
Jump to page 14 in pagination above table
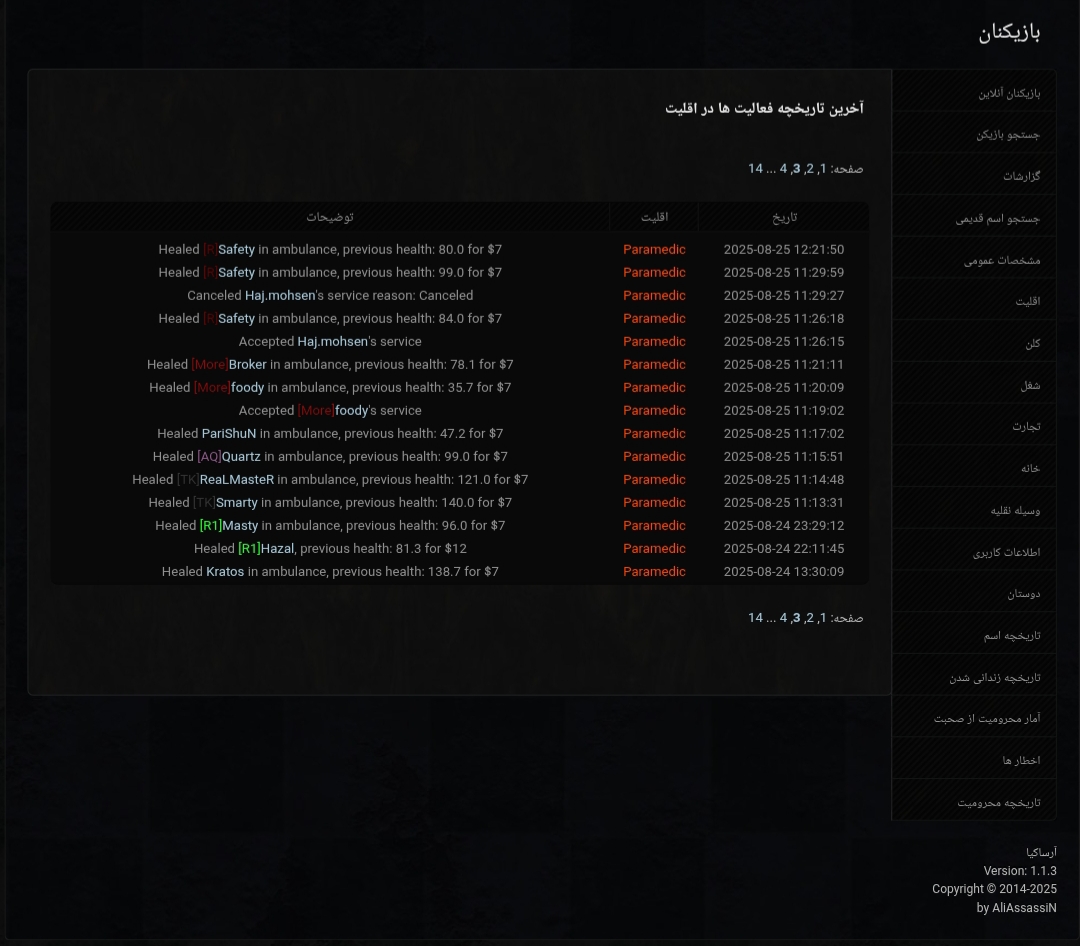[x=756, y=169]
